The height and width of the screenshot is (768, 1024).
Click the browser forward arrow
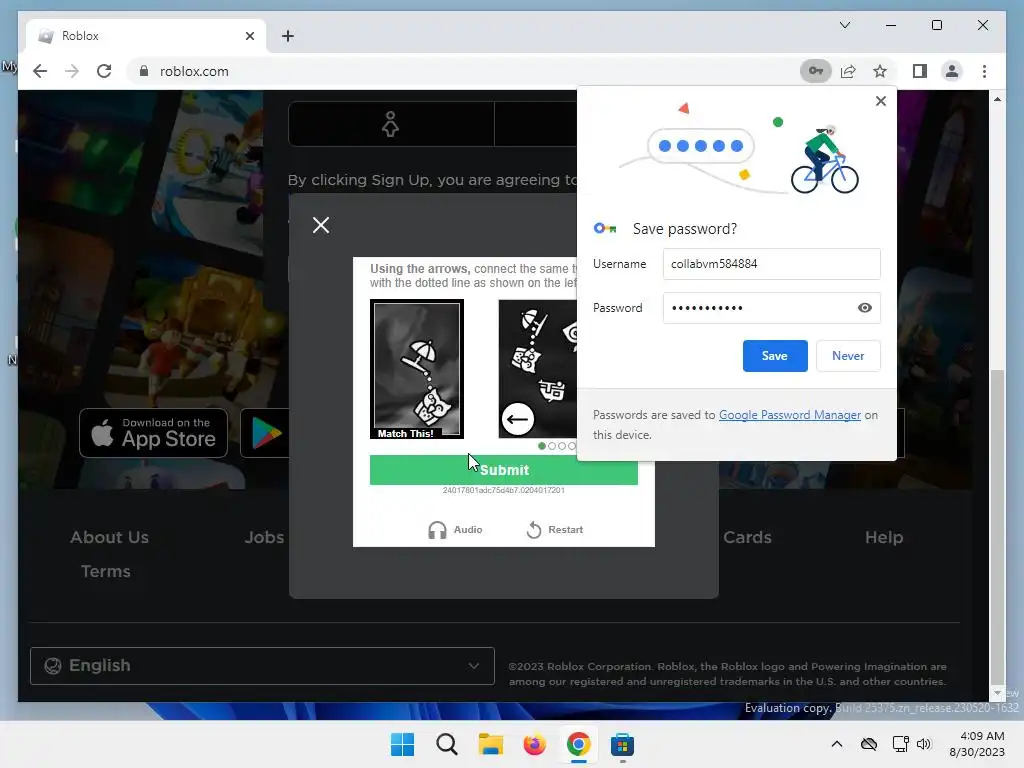tap(72, 71)
